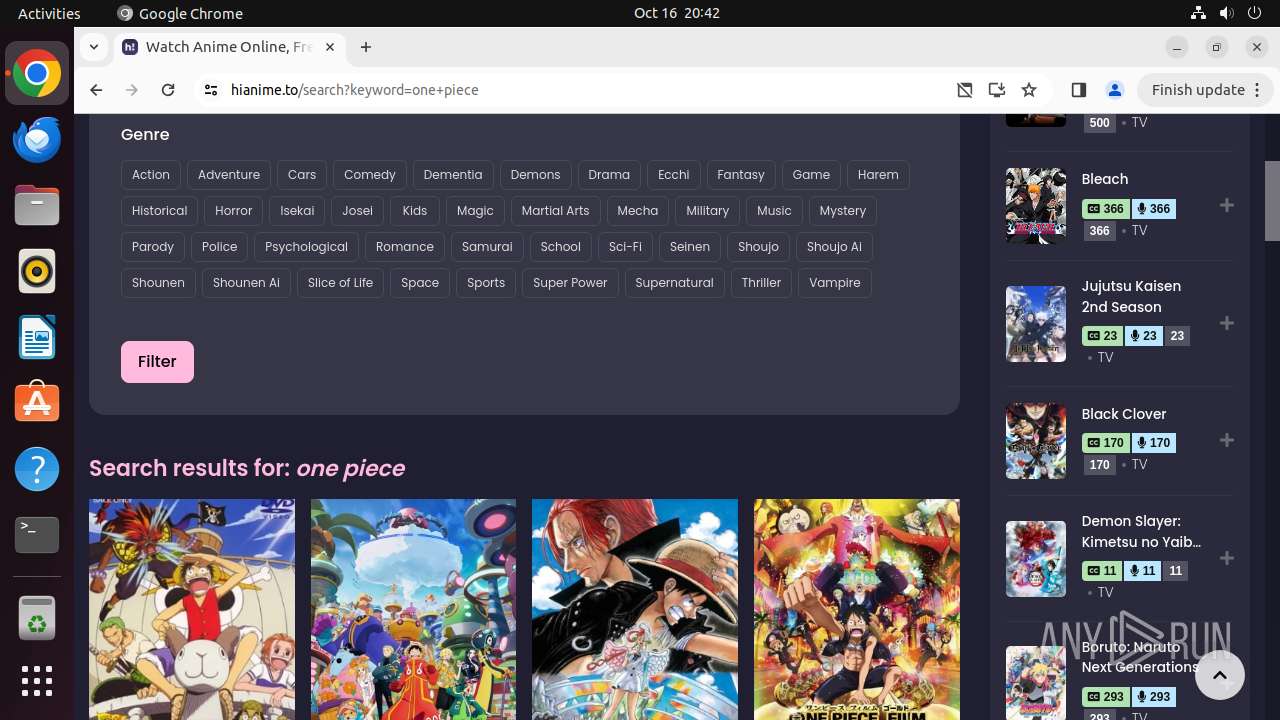The height and width of the screenshot is (720, 1280).
Task: Go back to previous page
Action: [x=96, y=90]
